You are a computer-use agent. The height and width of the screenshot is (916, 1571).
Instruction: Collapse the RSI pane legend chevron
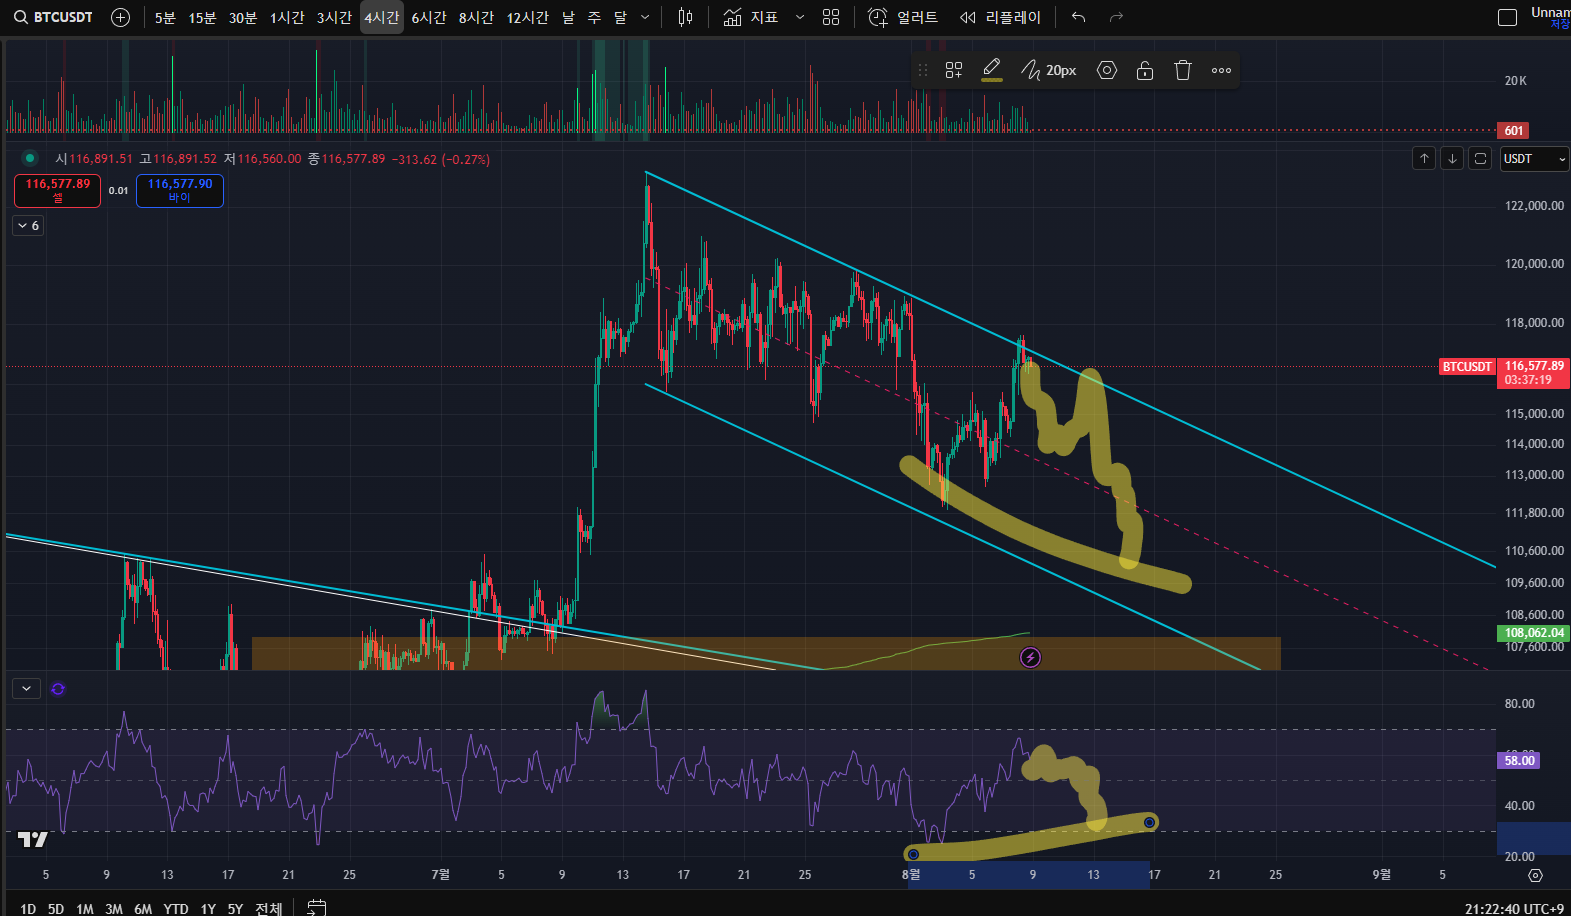tap(26, 688)
